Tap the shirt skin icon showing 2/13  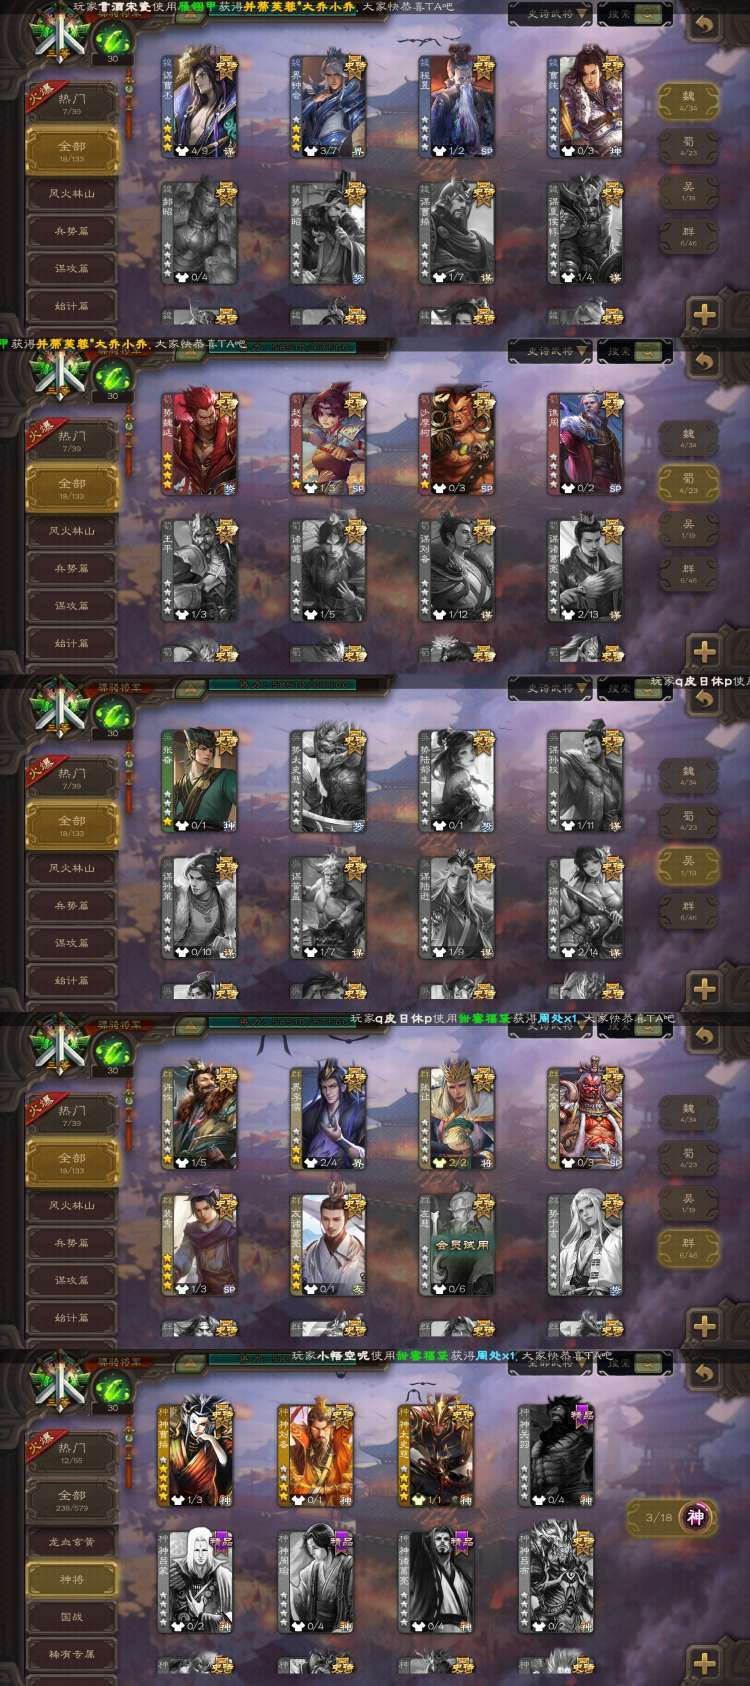(570, 614)
